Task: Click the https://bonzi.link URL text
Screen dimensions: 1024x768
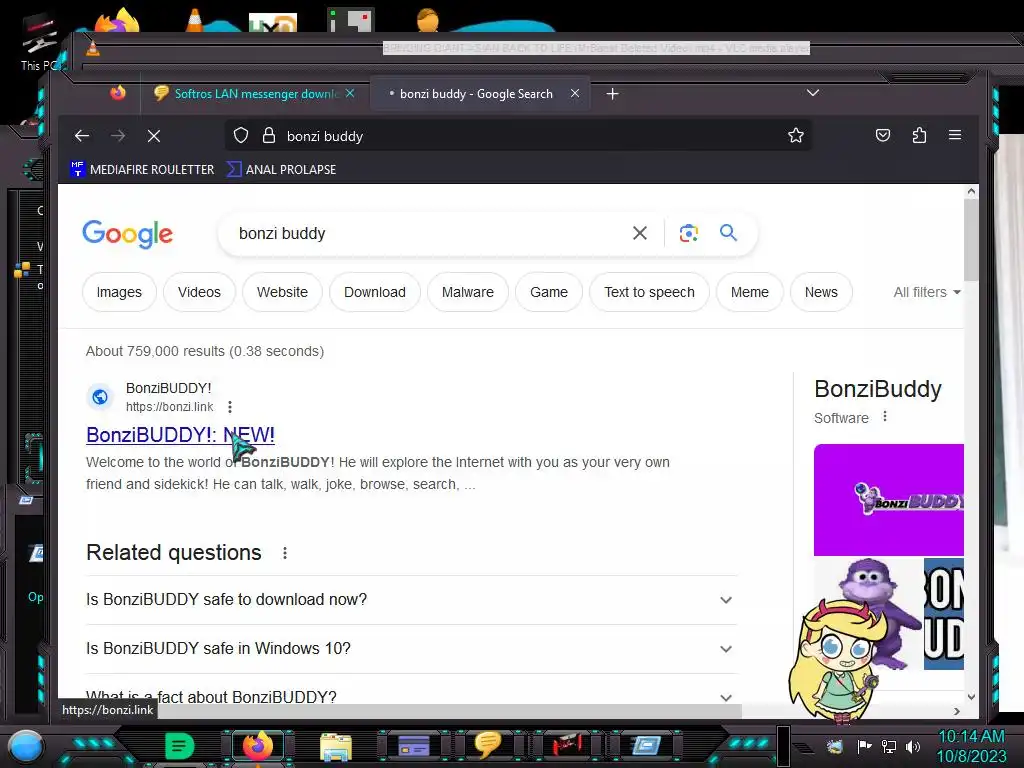Action: [x=170, y=407]
